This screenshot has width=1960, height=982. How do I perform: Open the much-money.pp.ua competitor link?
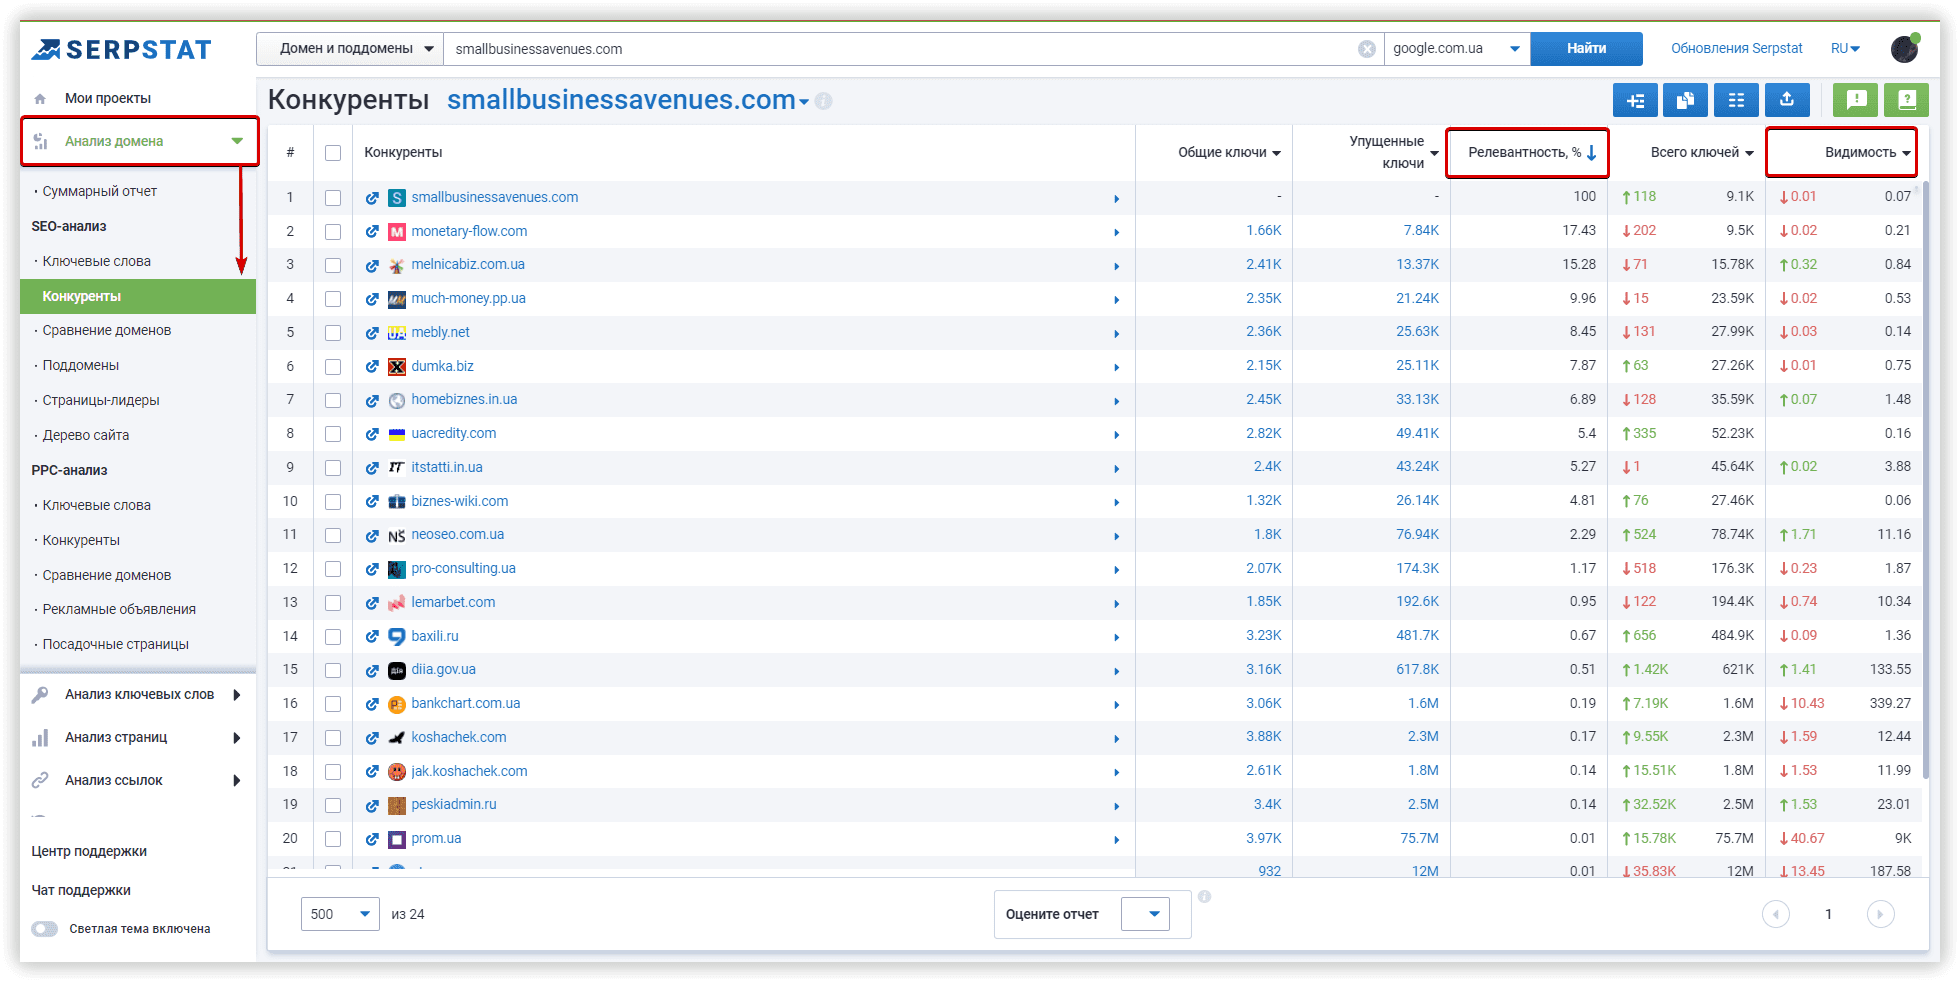(x=468, y=299)
